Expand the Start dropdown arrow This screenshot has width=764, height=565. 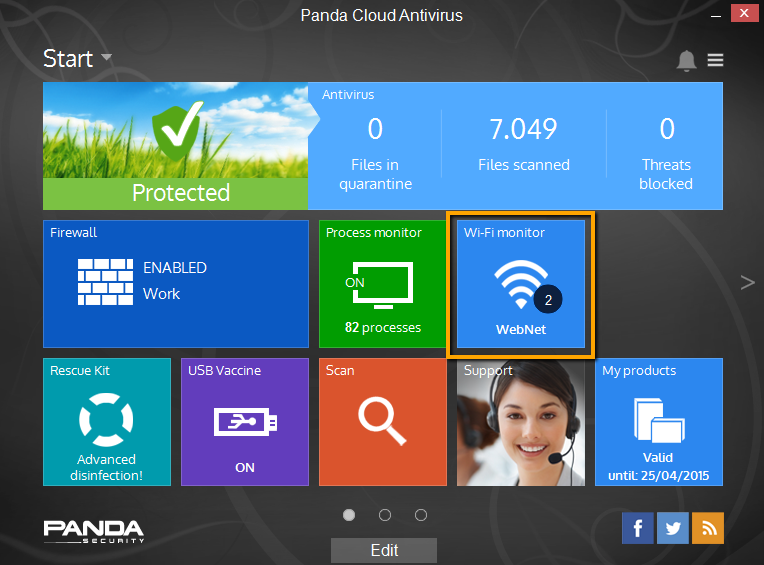coord(106,57)
